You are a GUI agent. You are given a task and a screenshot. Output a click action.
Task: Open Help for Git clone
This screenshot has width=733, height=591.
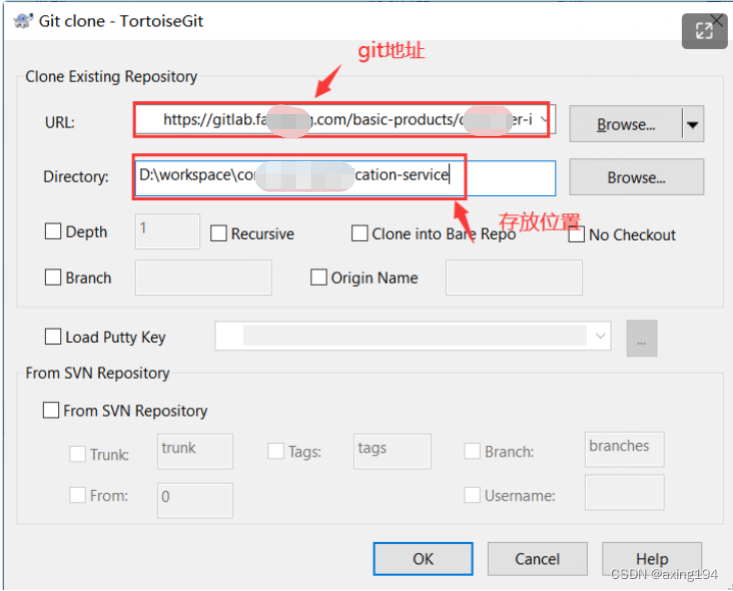(x=652, y=559)
